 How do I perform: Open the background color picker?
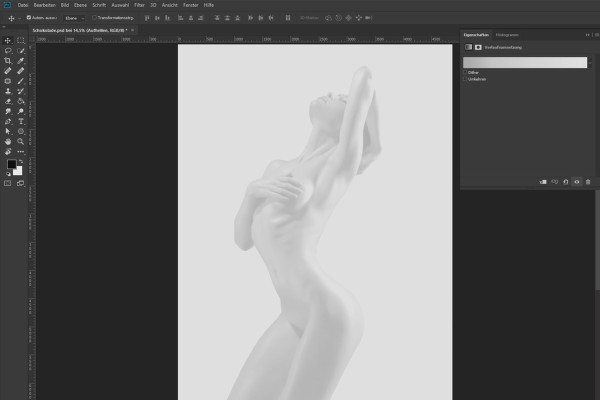[19, 172]
